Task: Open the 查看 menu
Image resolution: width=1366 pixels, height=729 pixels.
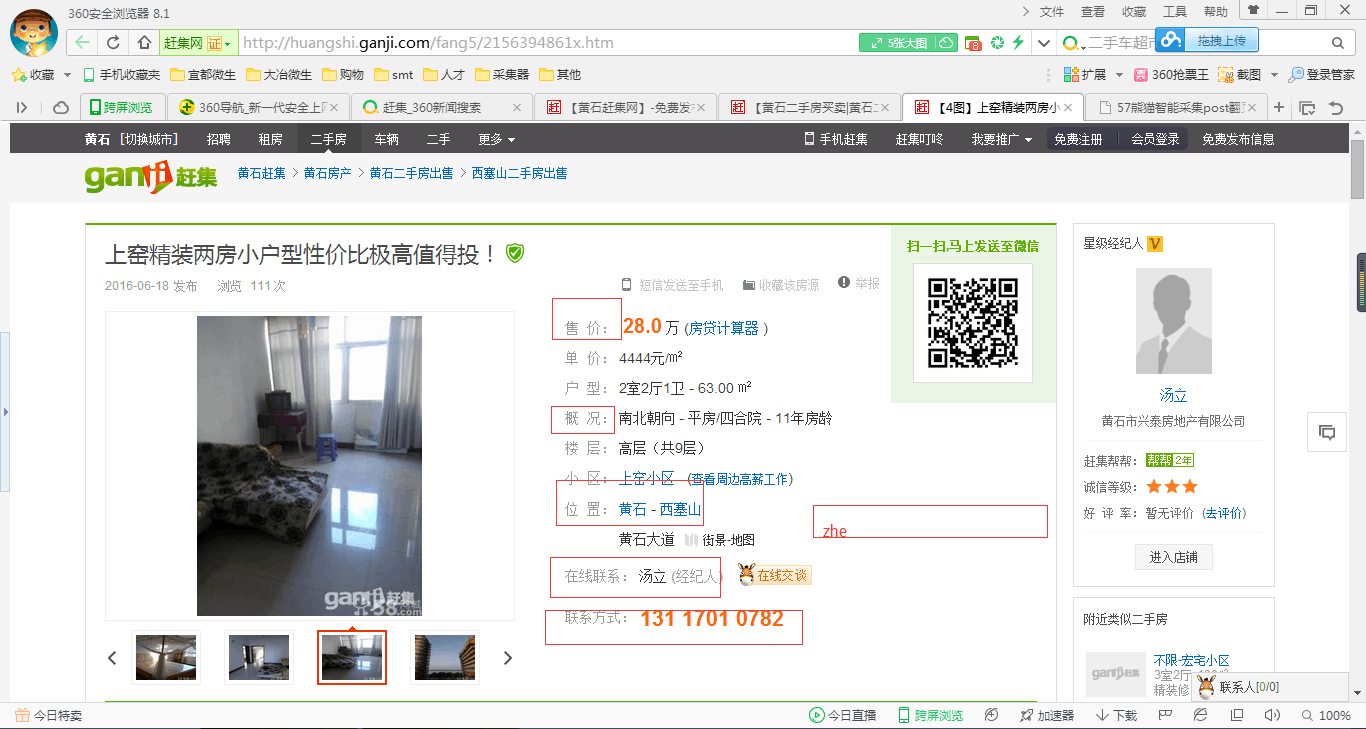Action: tap(1093, 12)
